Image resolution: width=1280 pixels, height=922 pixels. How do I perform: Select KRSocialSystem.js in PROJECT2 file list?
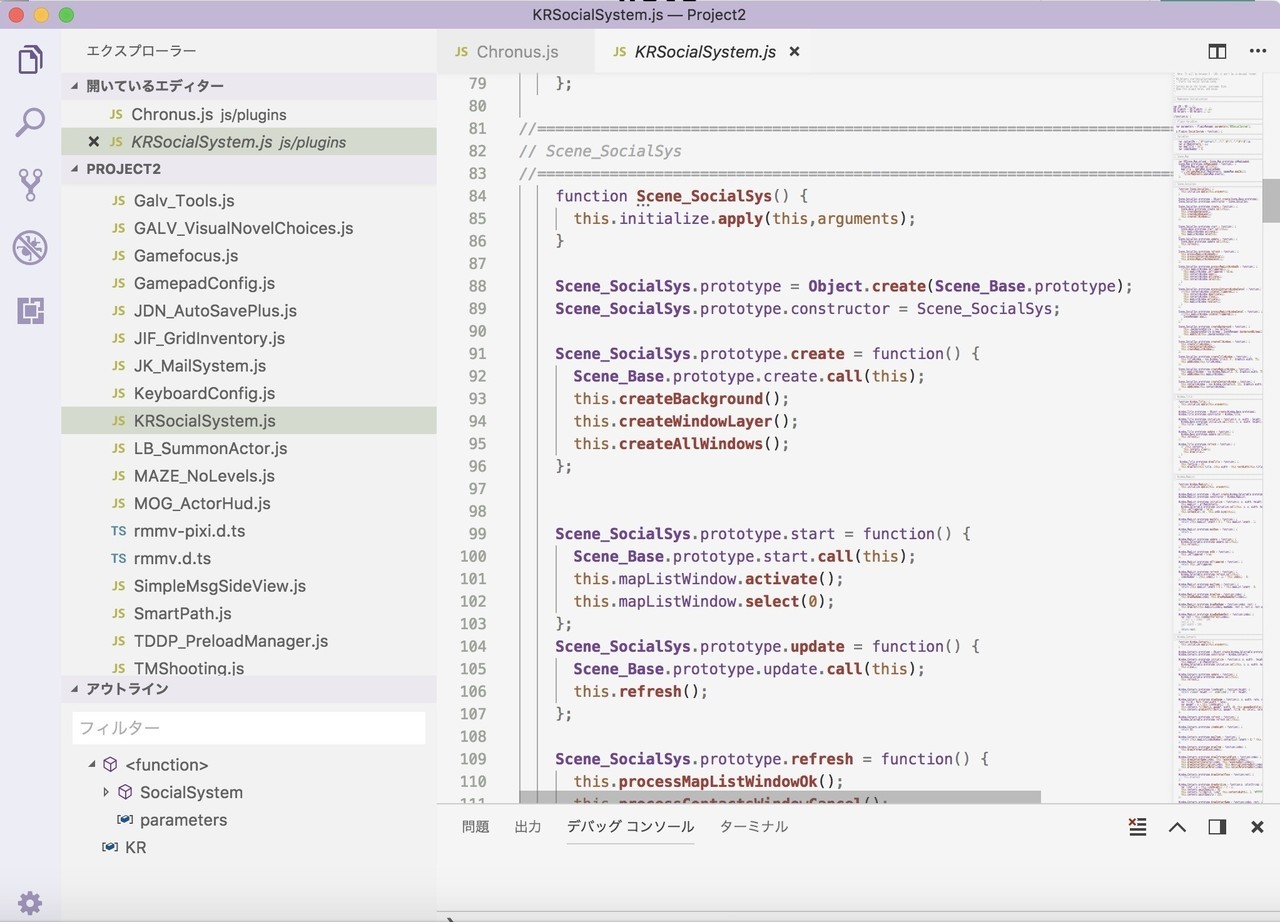click(249, 421)
